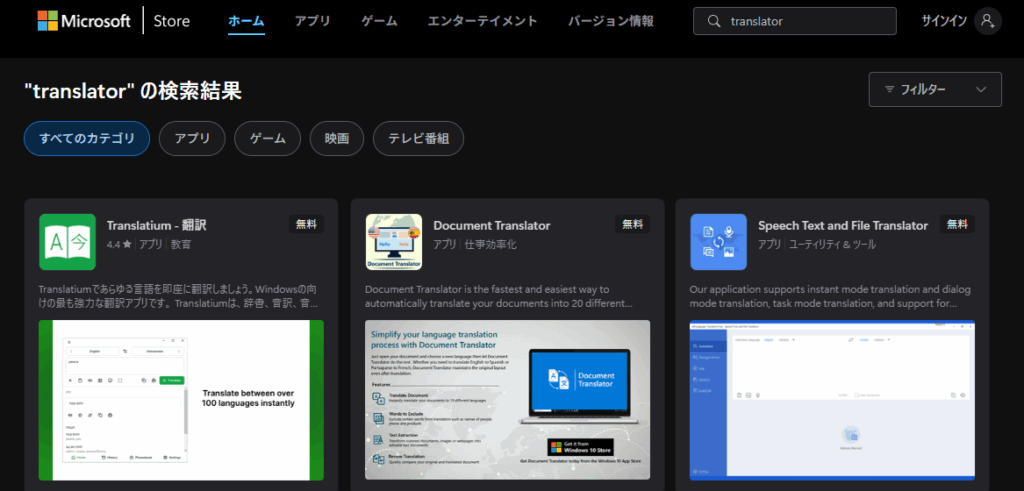Screen dimensions: 1024x491
Task: Filter results by テレビ番組 chip
Action: pyautogui.click(x=419, y=138)
